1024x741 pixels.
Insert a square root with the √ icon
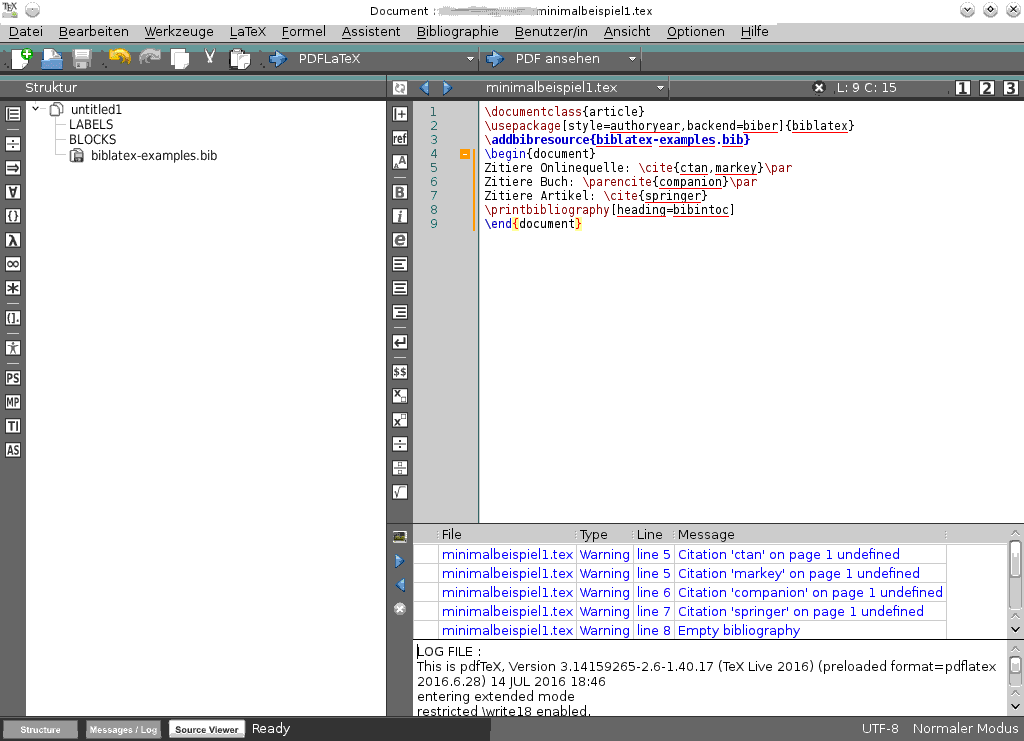tap(400, 492)
